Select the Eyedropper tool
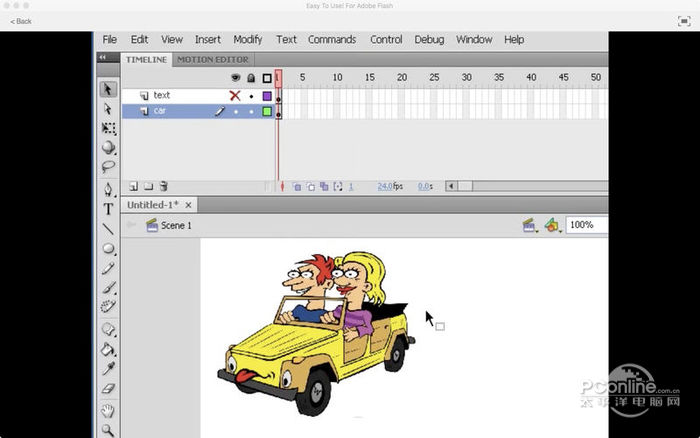The width and height of the screenshot is (700, 438). point(108,368)
